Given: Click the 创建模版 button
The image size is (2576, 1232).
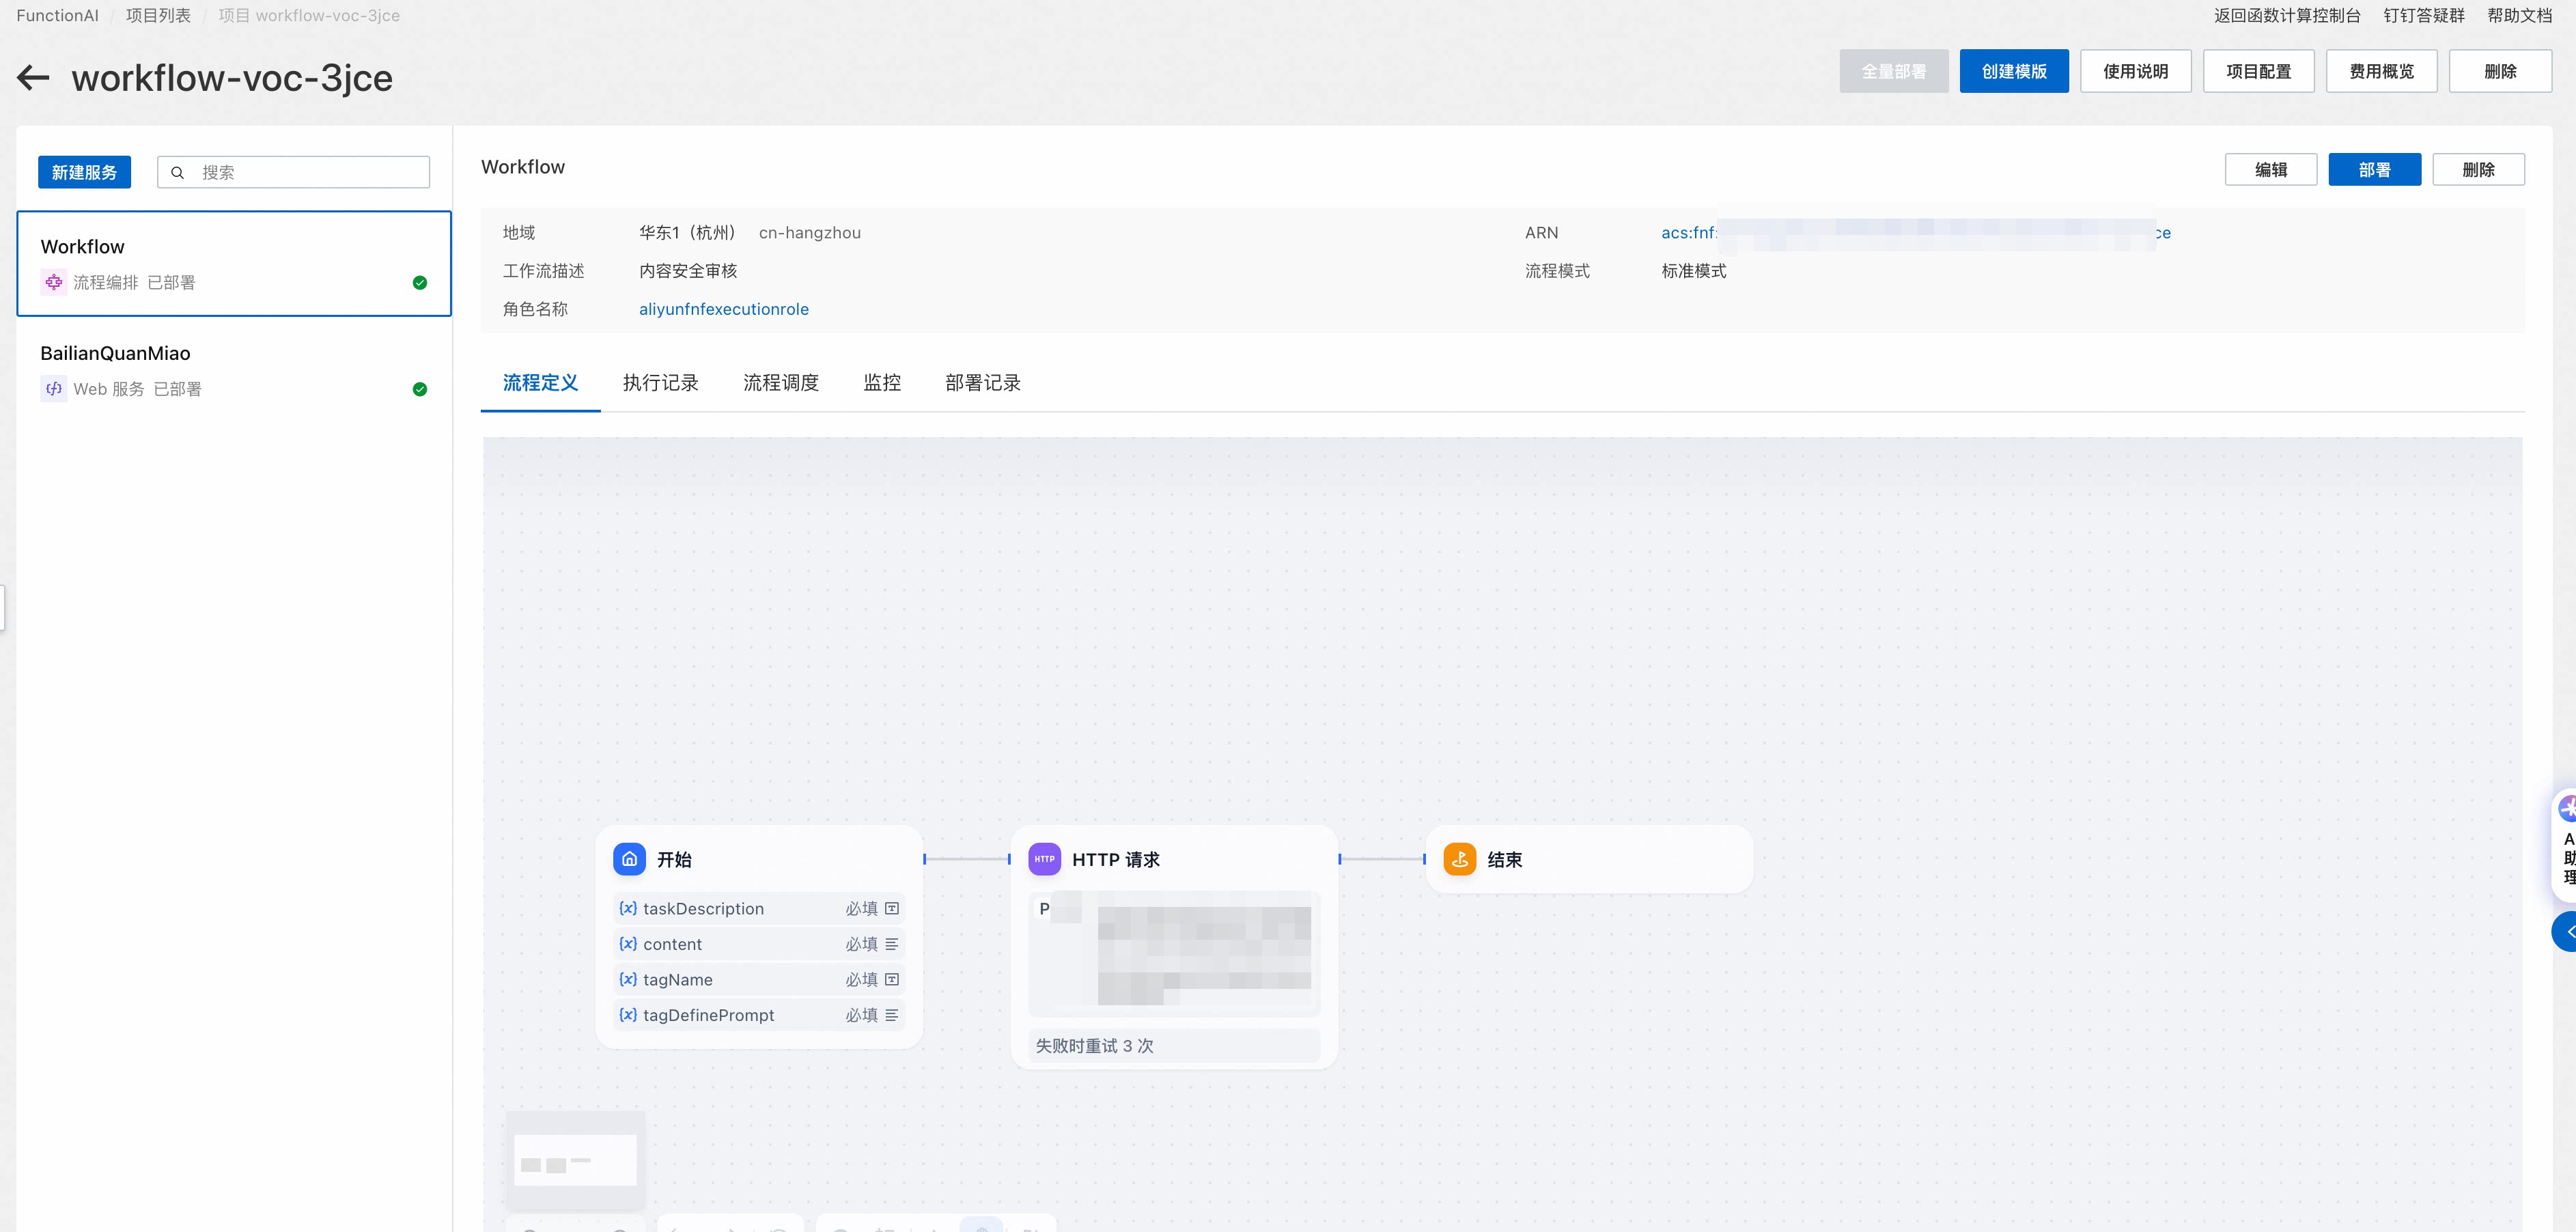Looking at the screenshot, I should click(x=2013, y=72).
